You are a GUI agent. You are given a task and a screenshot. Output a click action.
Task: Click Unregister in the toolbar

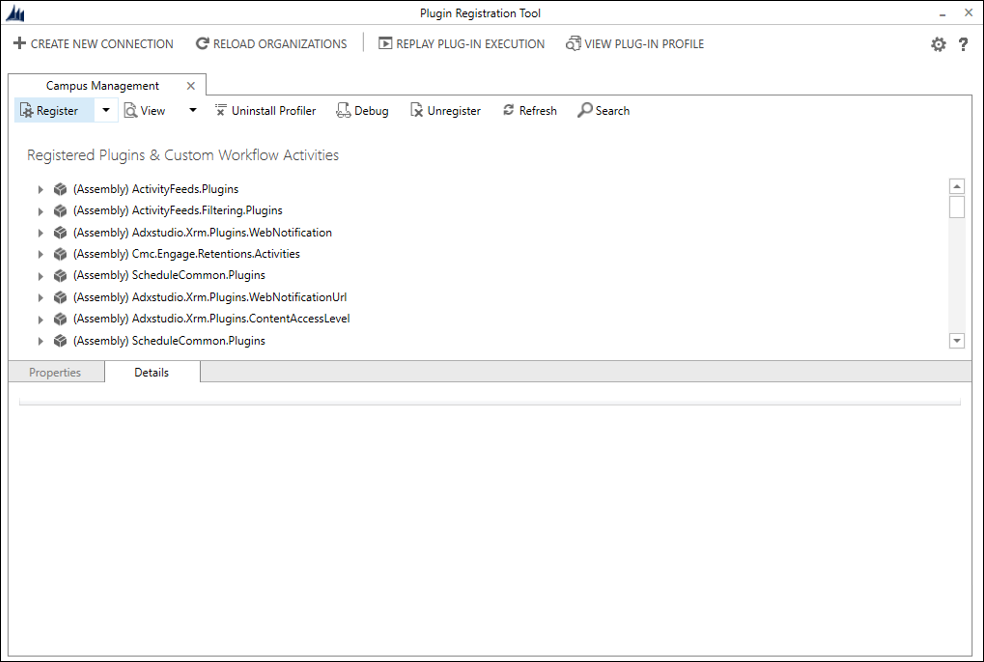(445, 111)
